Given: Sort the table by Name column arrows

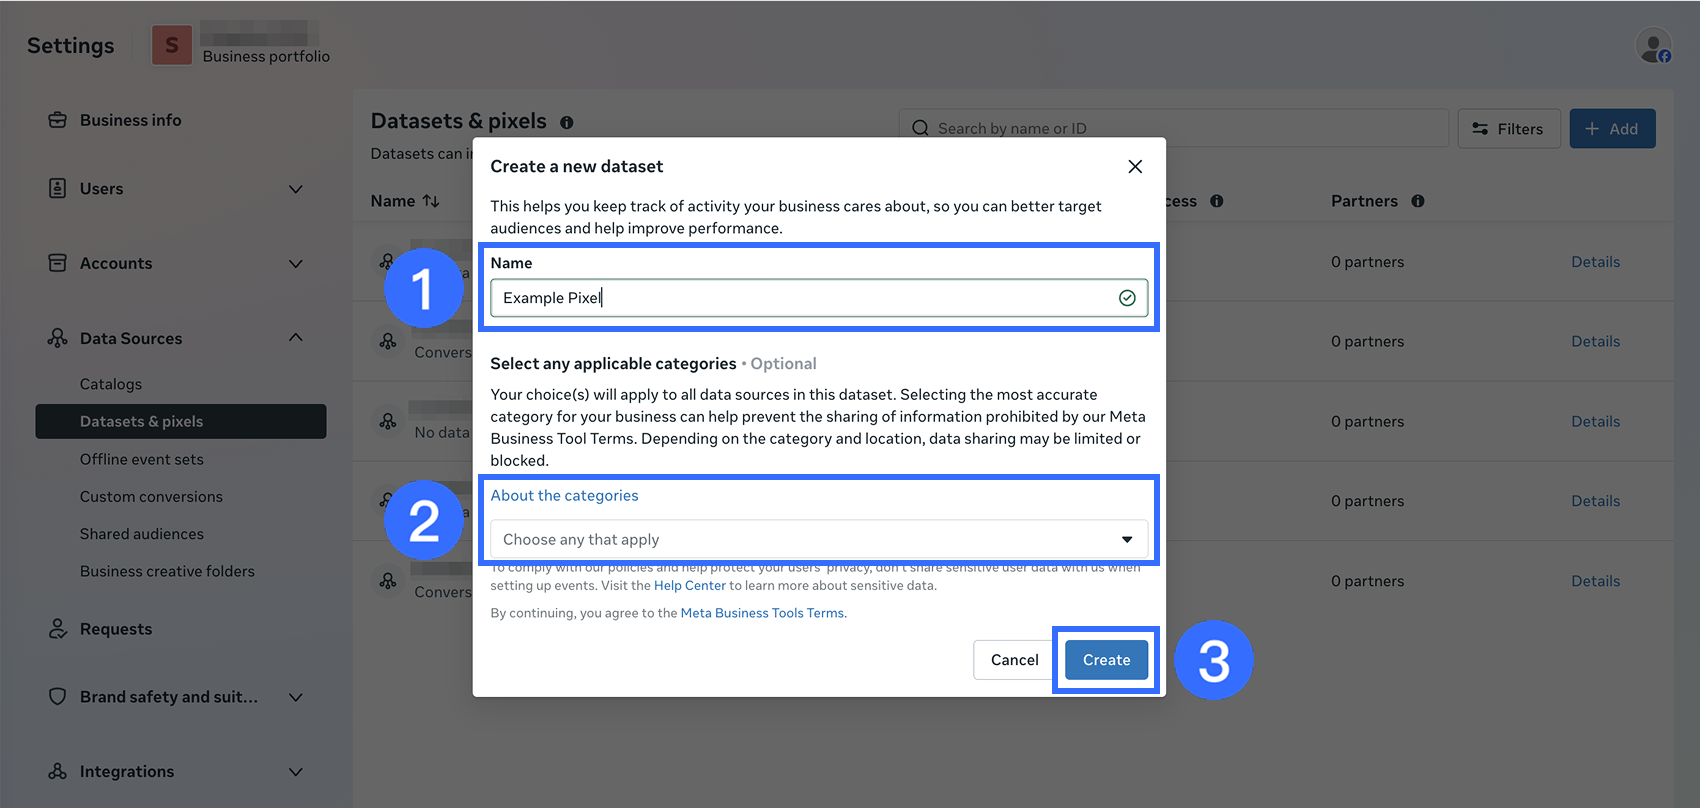Looking at the screenshot, I should tap(431, 201).
